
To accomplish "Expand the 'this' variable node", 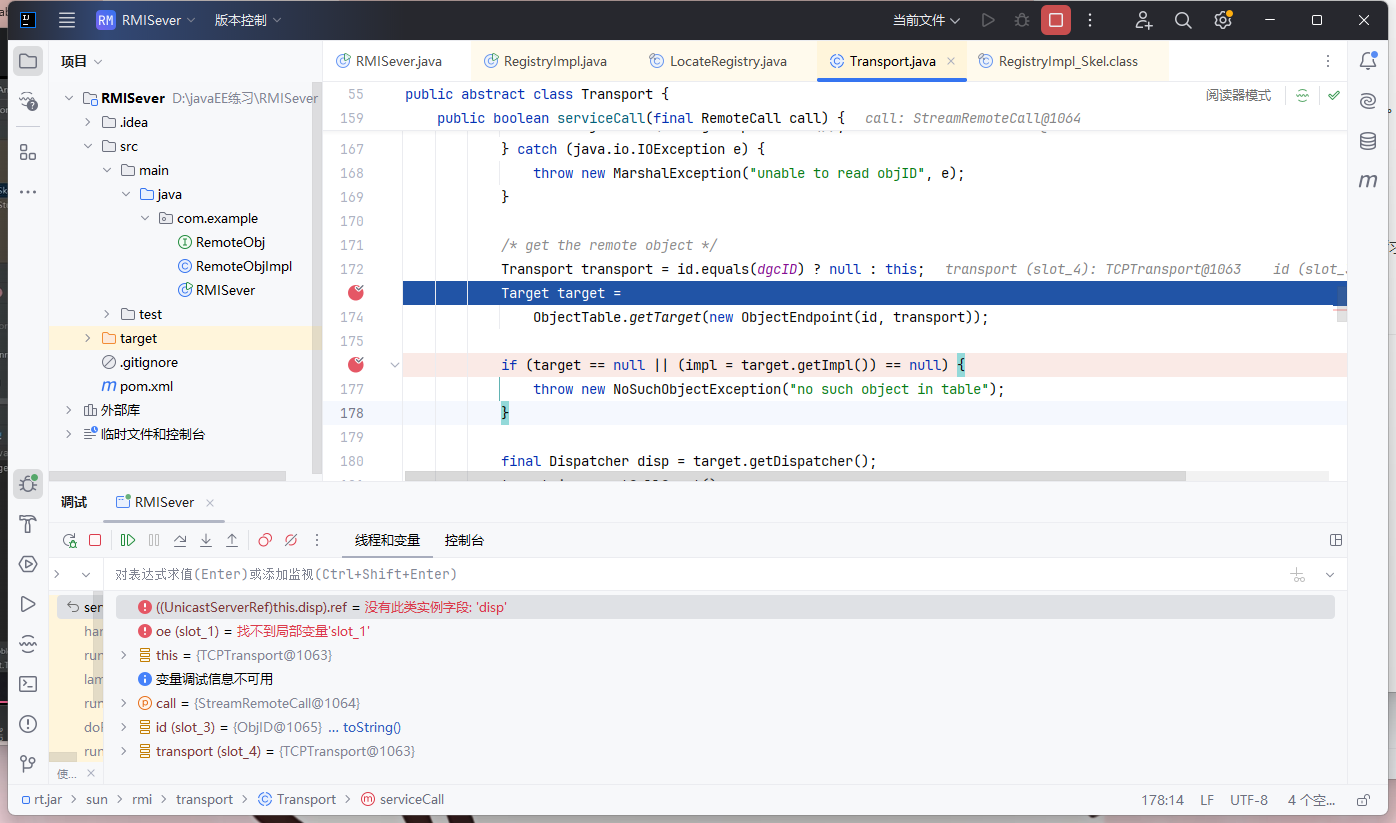I will point(124,655).
